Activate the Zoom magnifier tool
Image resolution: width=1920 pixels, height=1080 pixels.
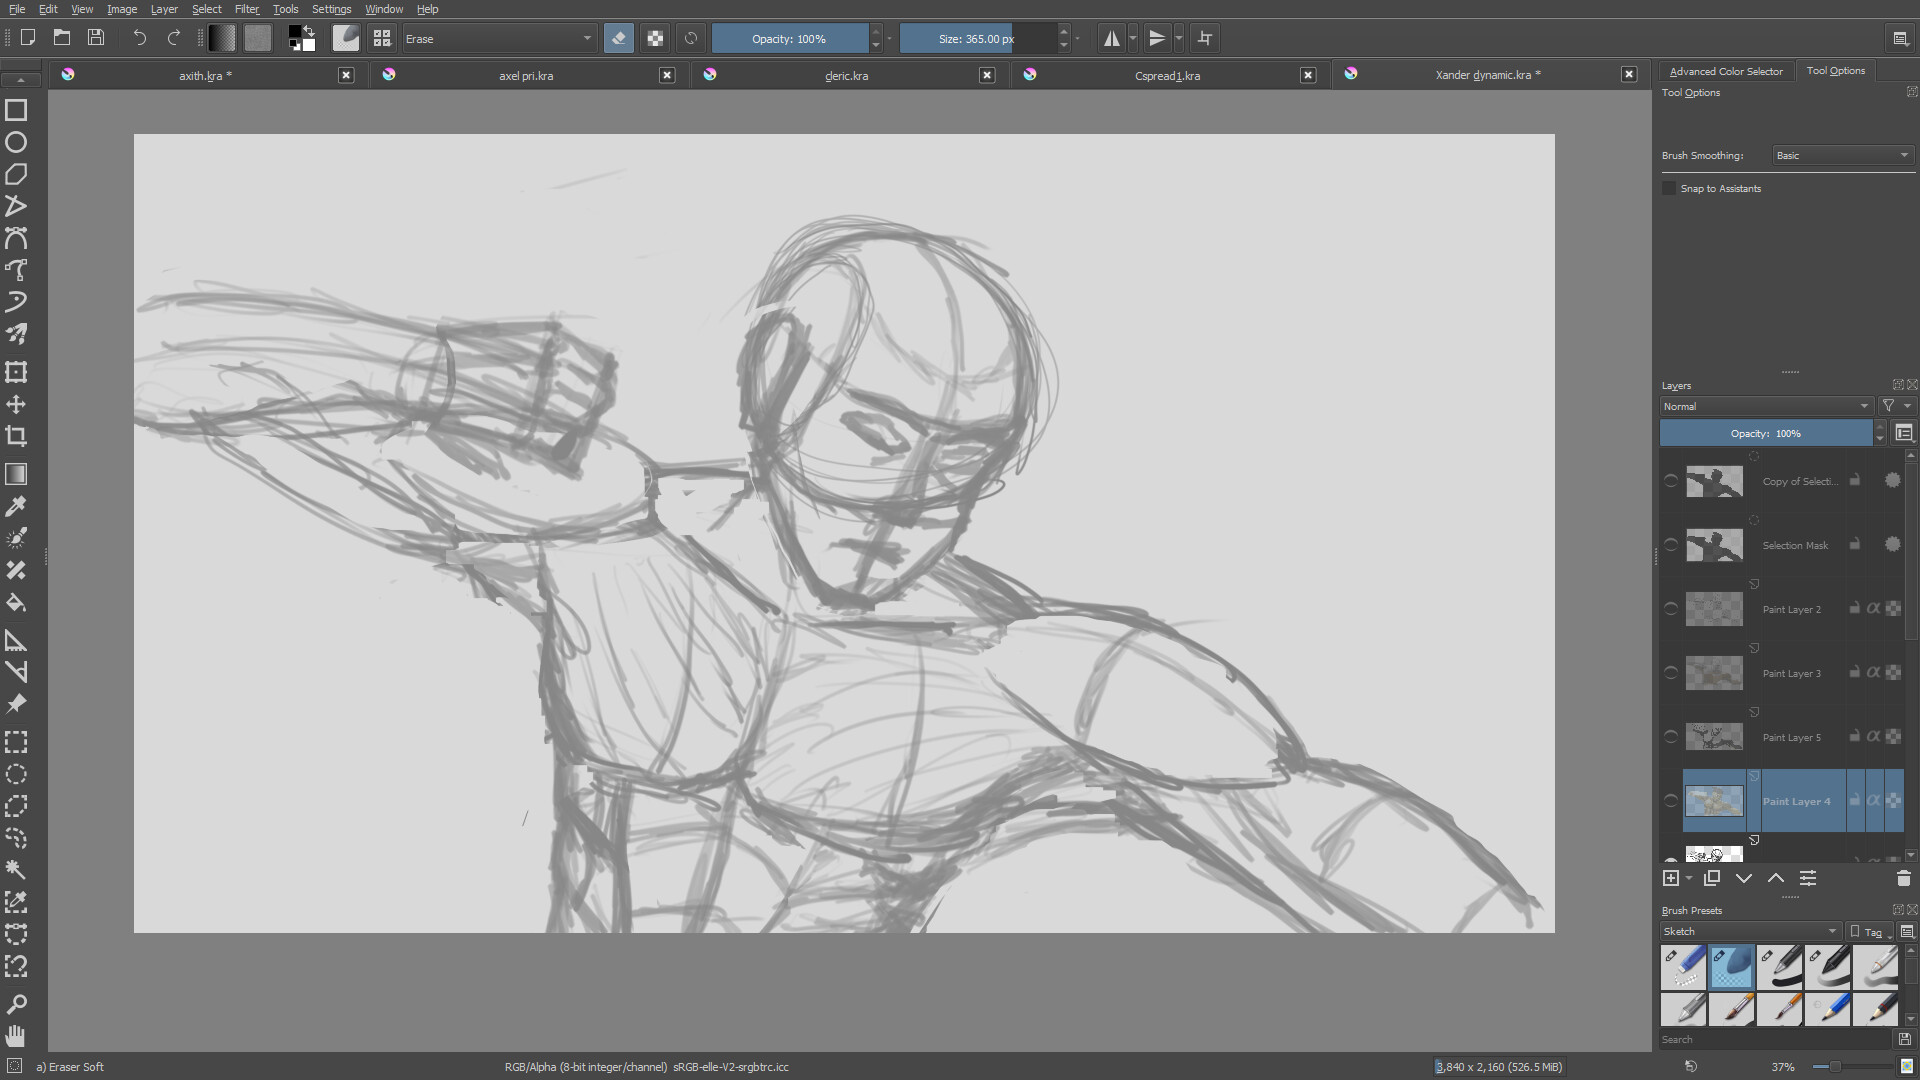pos(16,1003)
